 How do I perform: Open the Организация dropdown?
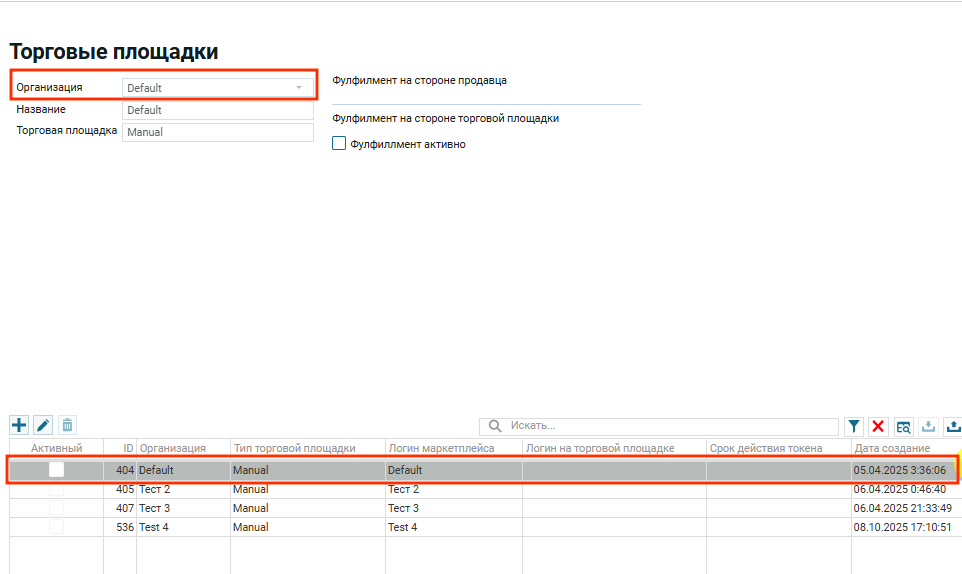pyautogui.click(x=298, y=88)
